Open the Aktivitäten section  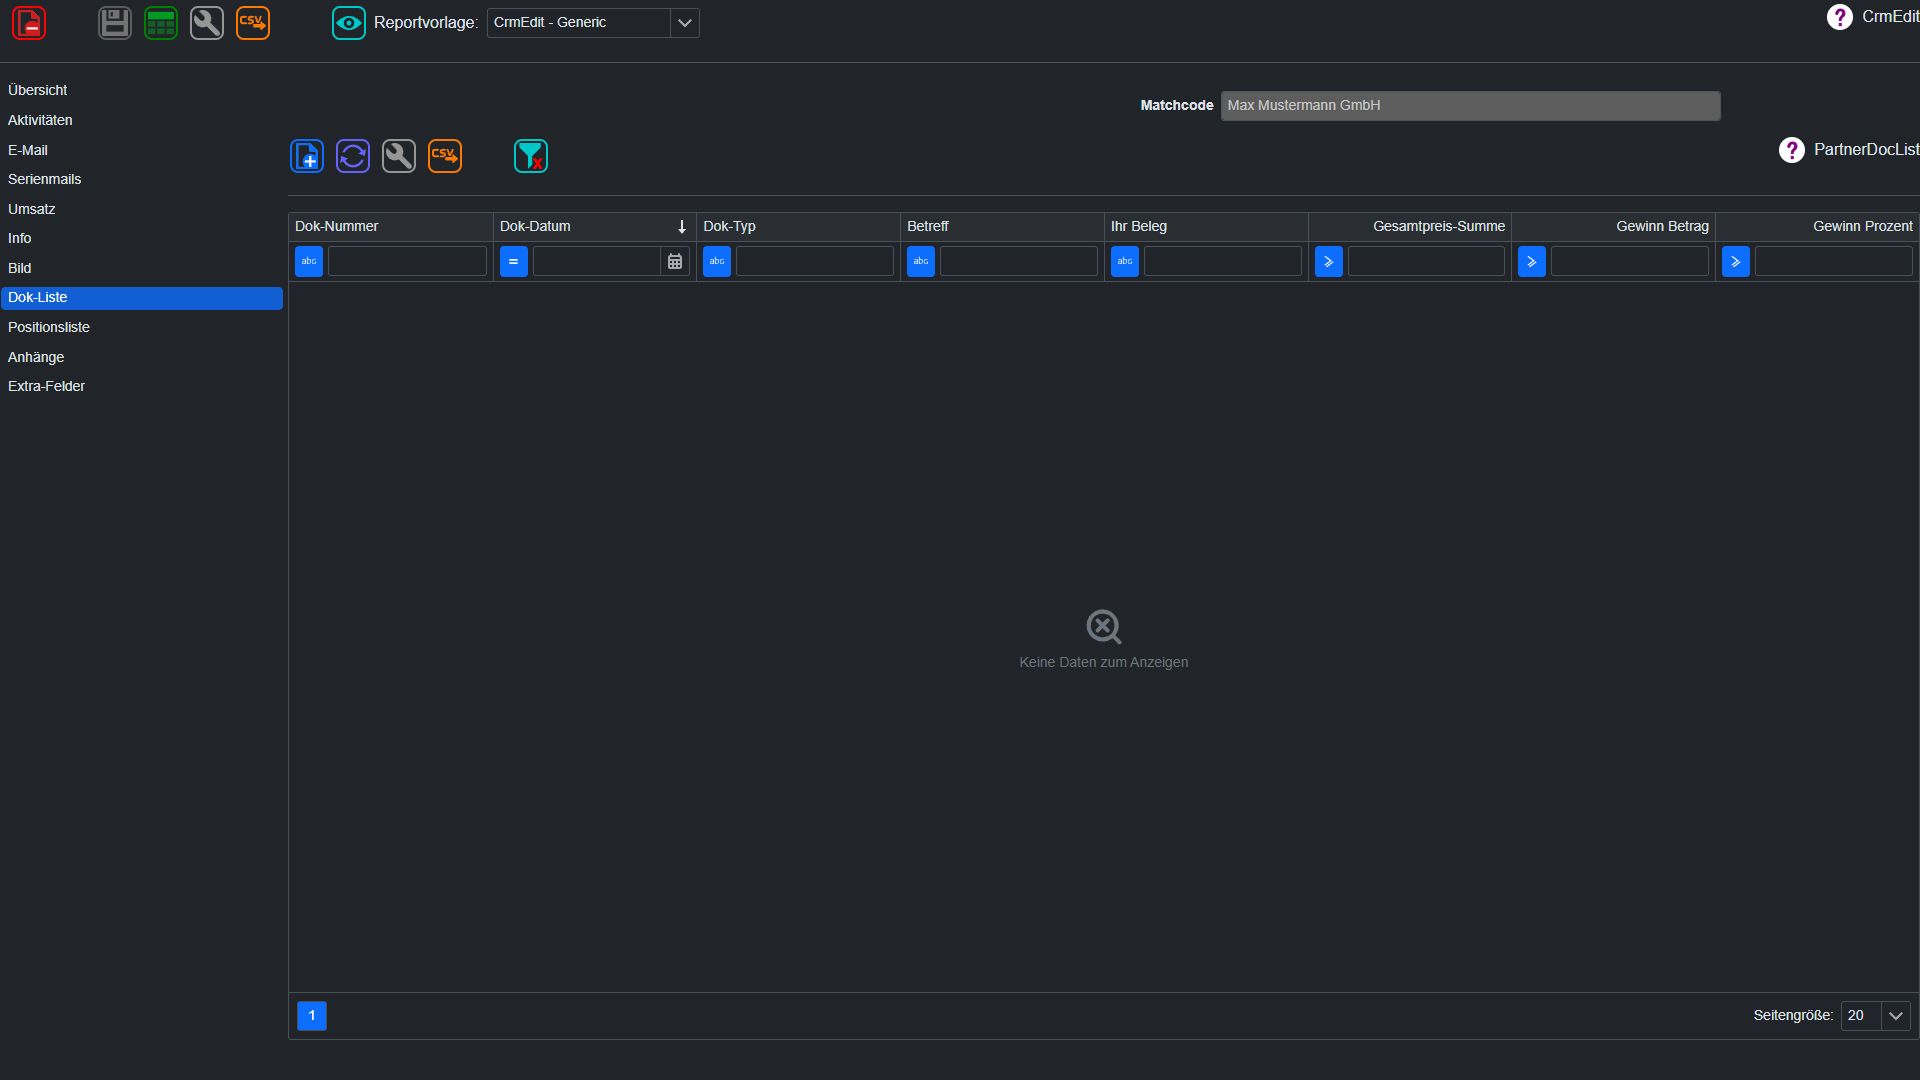click(142, 120)
